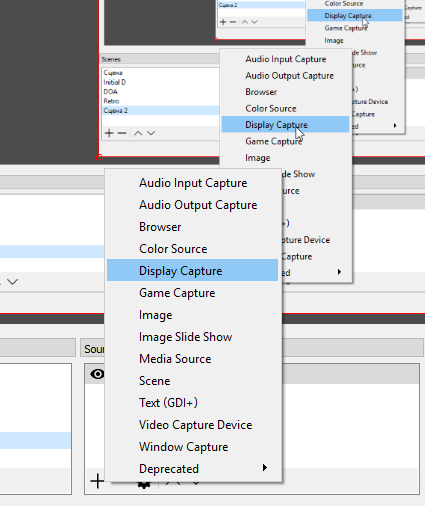Select Browser in the largest source menu

click(193, 227)
